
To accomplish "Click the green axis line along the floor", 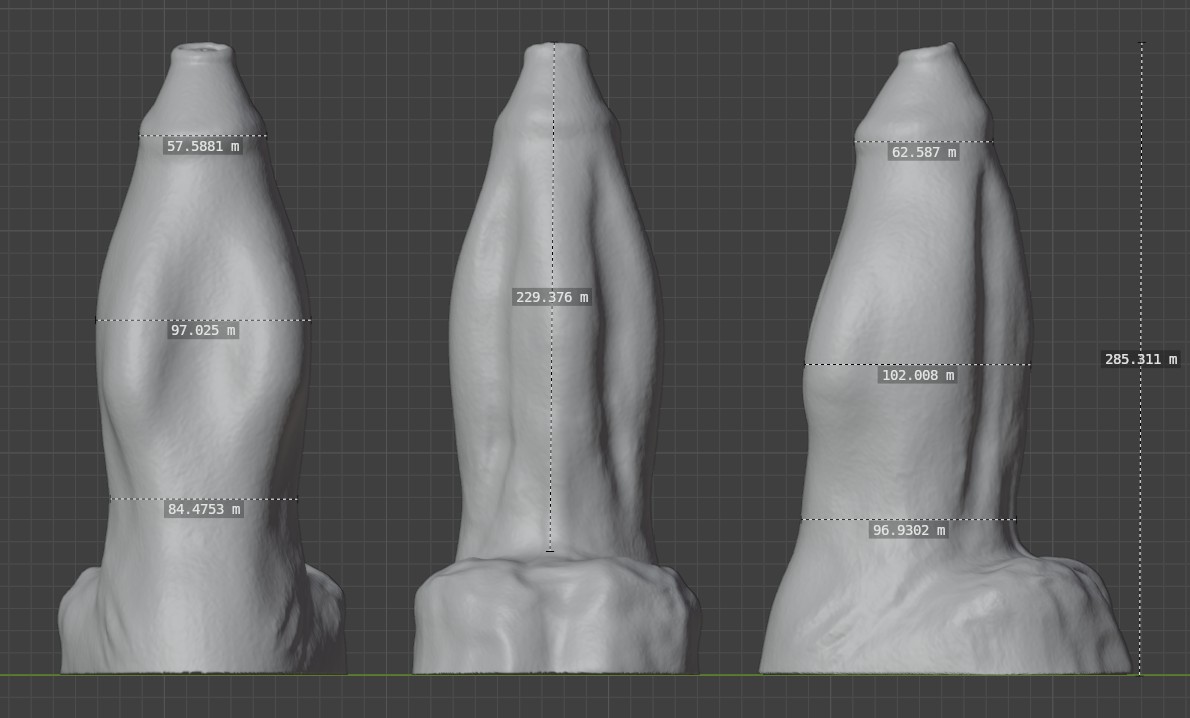I will (380, 675).
